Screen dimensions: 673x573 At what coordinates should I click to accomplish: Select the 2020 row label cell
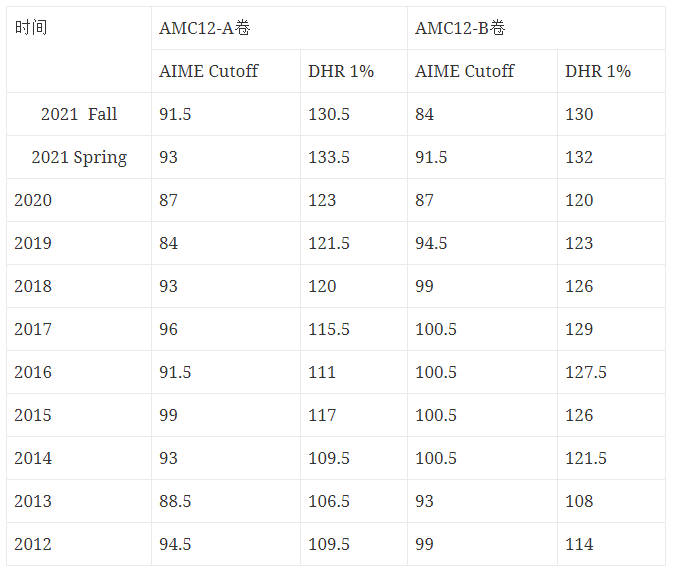79,200
